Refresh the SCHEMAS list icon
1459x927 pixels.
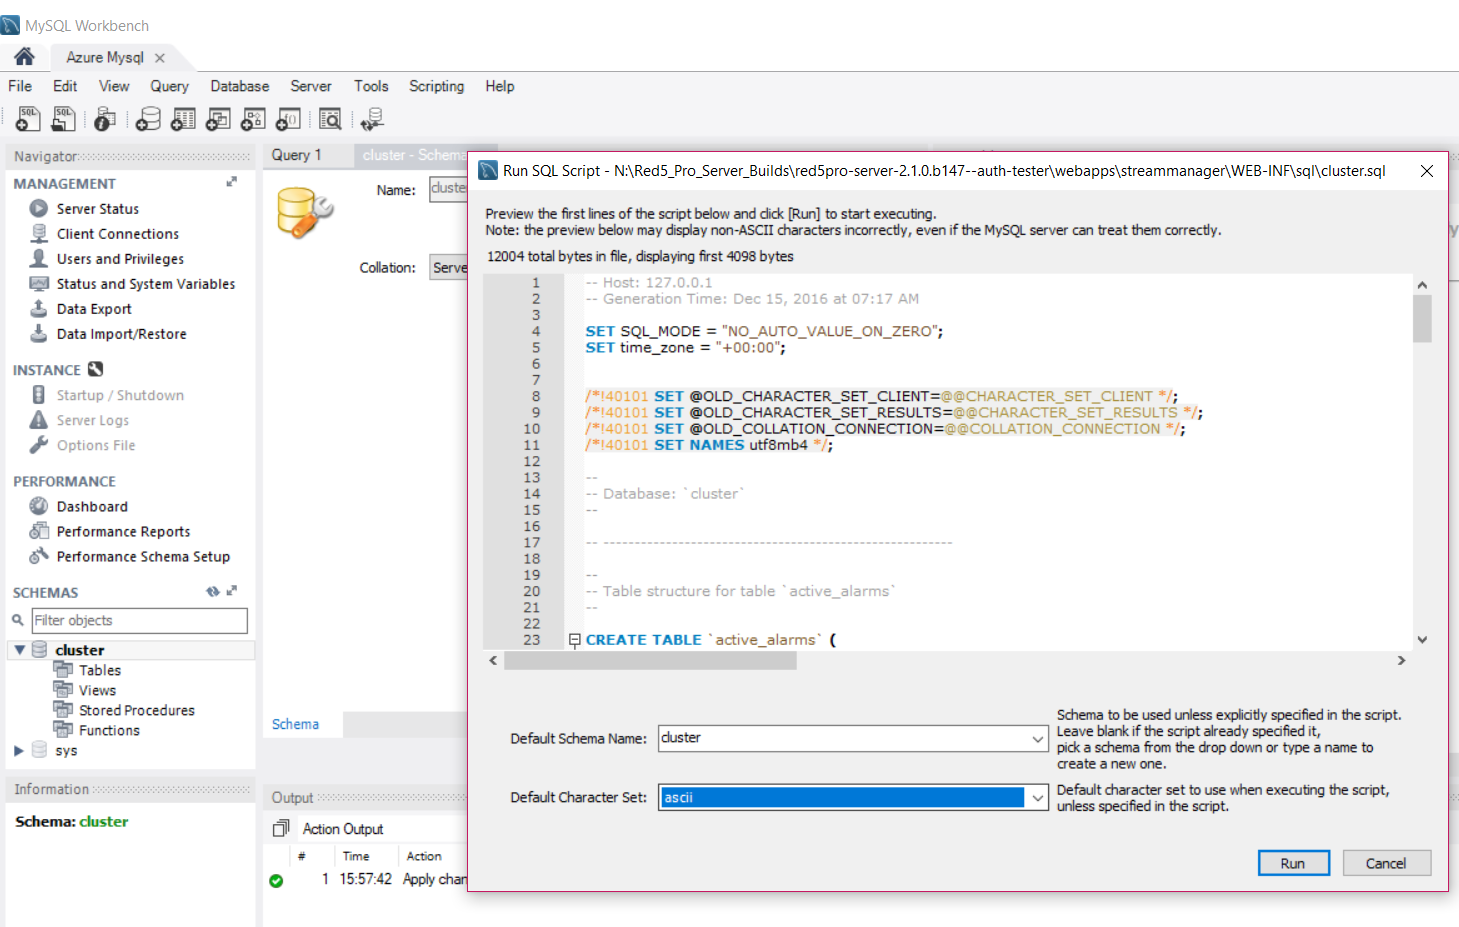tap(212, 591)
